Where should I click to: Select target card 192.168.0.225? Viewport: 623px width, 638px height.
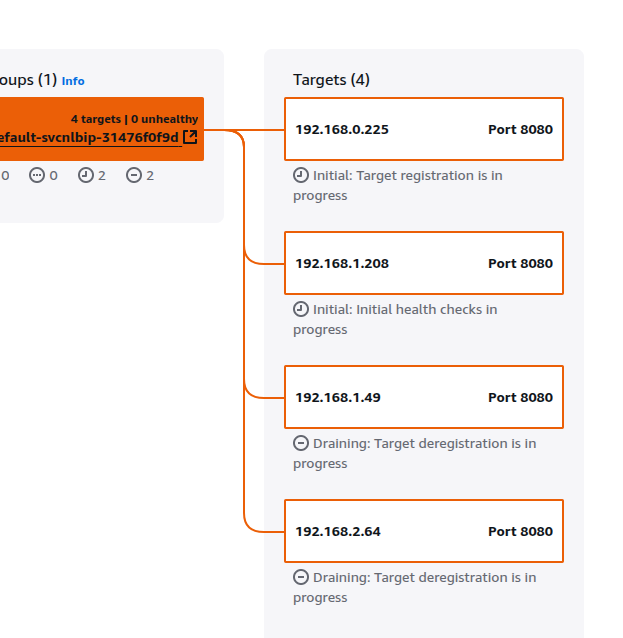pyautogui.click(x=424, y=129)
